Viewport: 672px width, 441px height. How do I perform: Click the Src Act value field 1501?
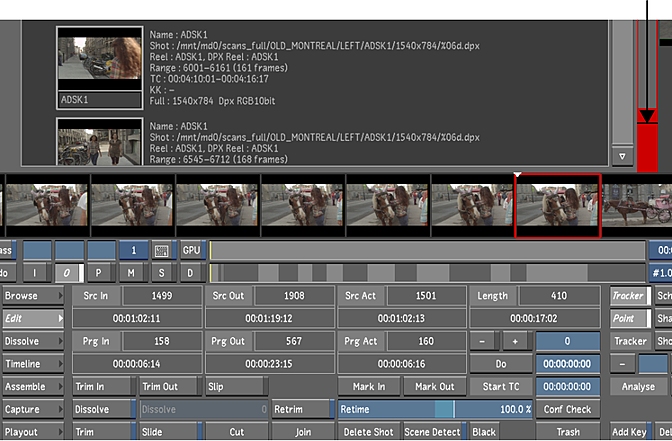[x=426, y=296]
